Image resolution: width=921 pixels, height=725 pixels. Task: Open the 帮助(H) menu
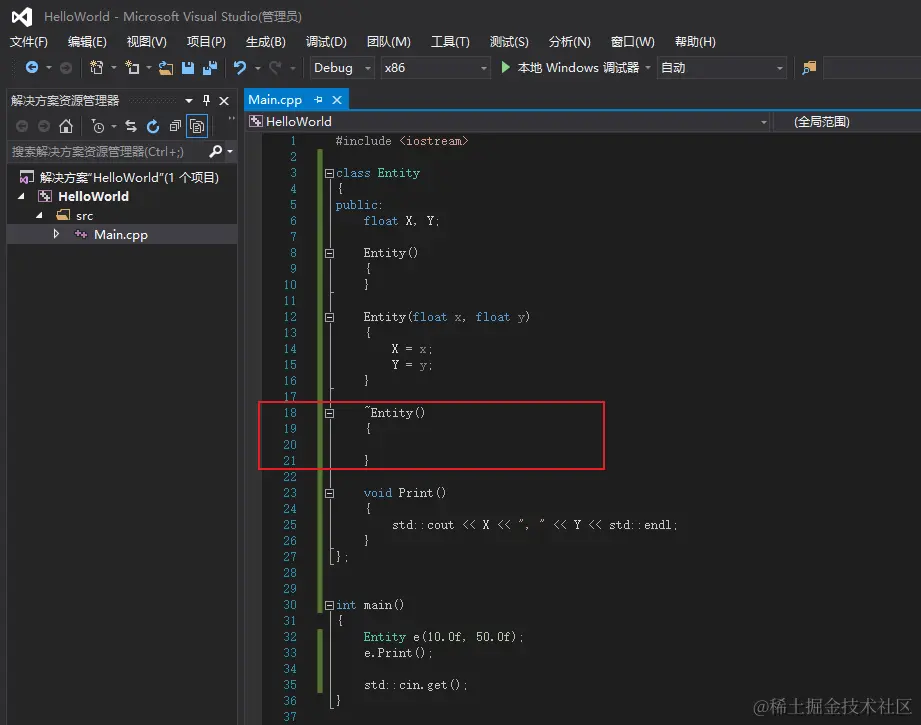click(x=695, y=42)
